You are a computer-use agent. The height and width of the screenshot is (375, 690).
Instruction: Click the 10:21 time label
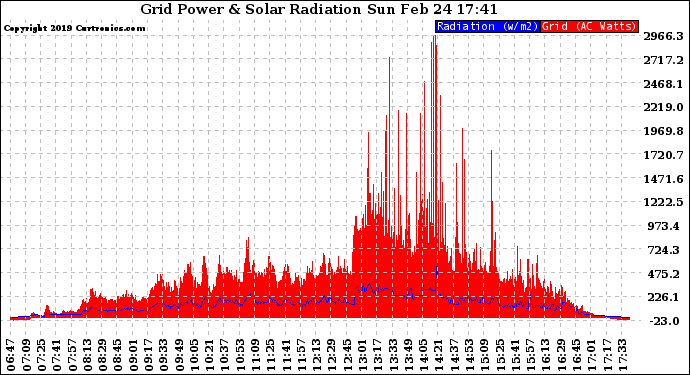[x=209, y=355]
